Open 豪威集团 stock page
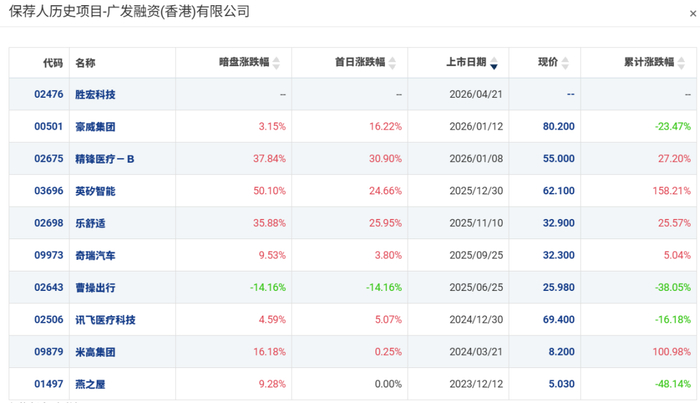This screenshot has width=700, height=403. coord(95,127)
